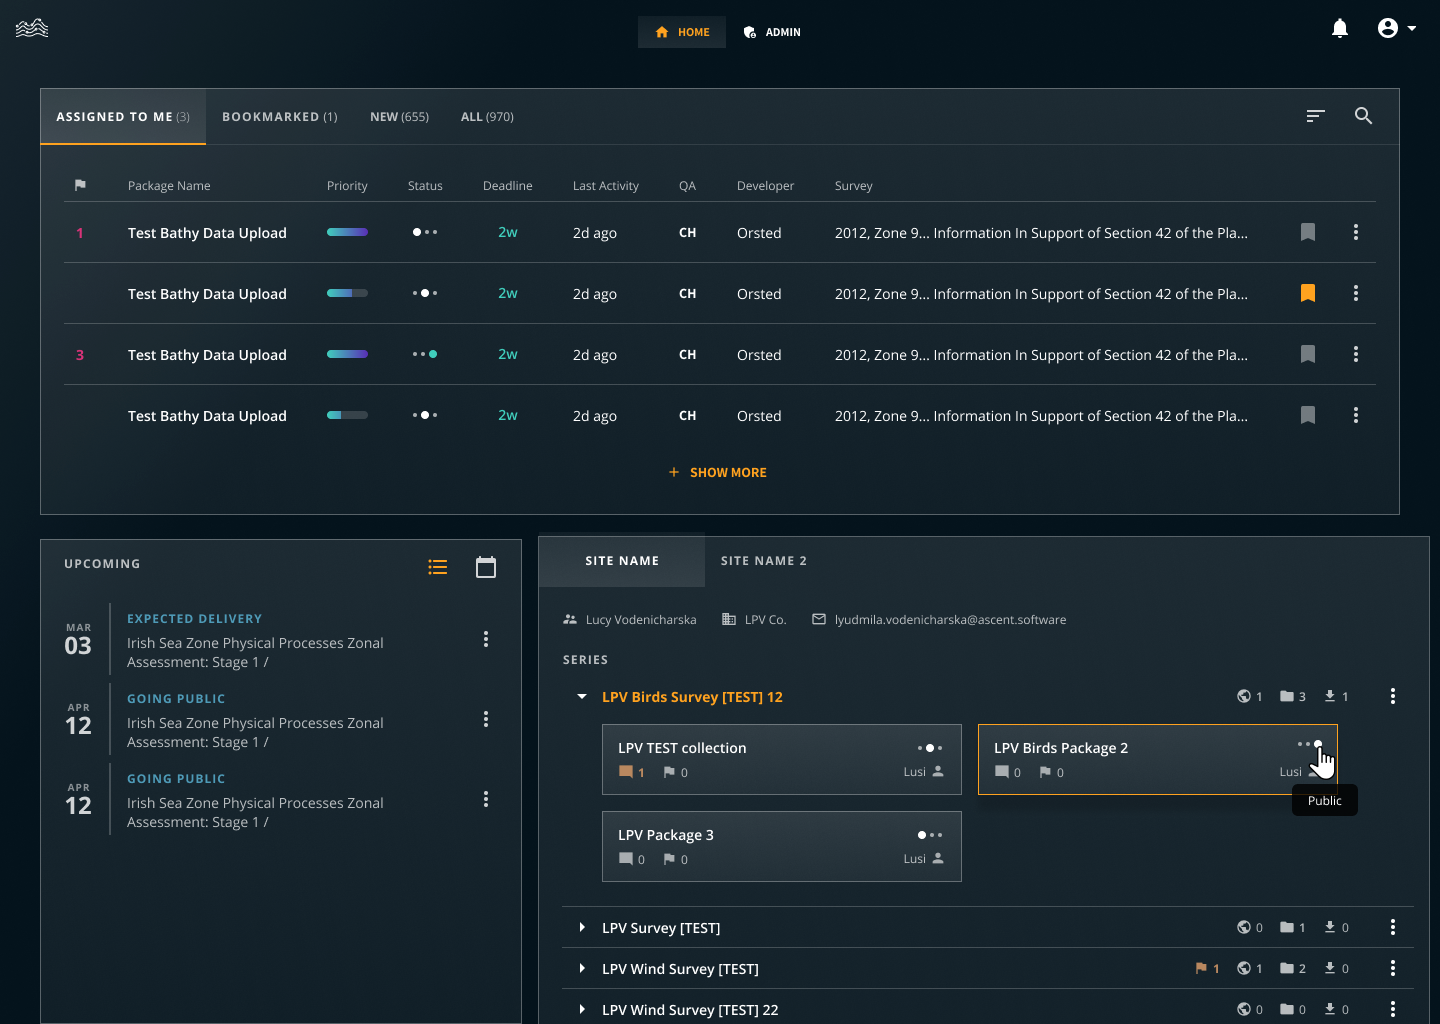Open the LPV Package 3 card

pyautogui.click(x=782, y=846)
